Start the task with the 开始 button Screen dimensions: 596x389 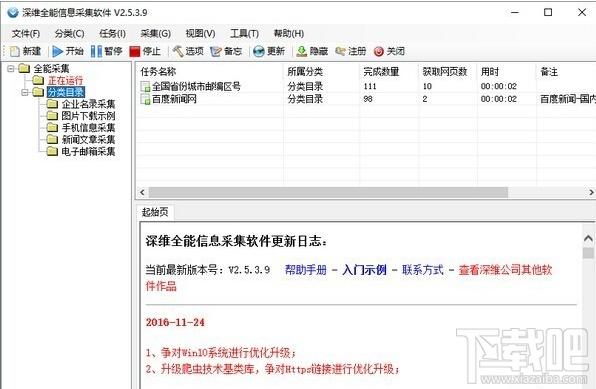(68, 51)
